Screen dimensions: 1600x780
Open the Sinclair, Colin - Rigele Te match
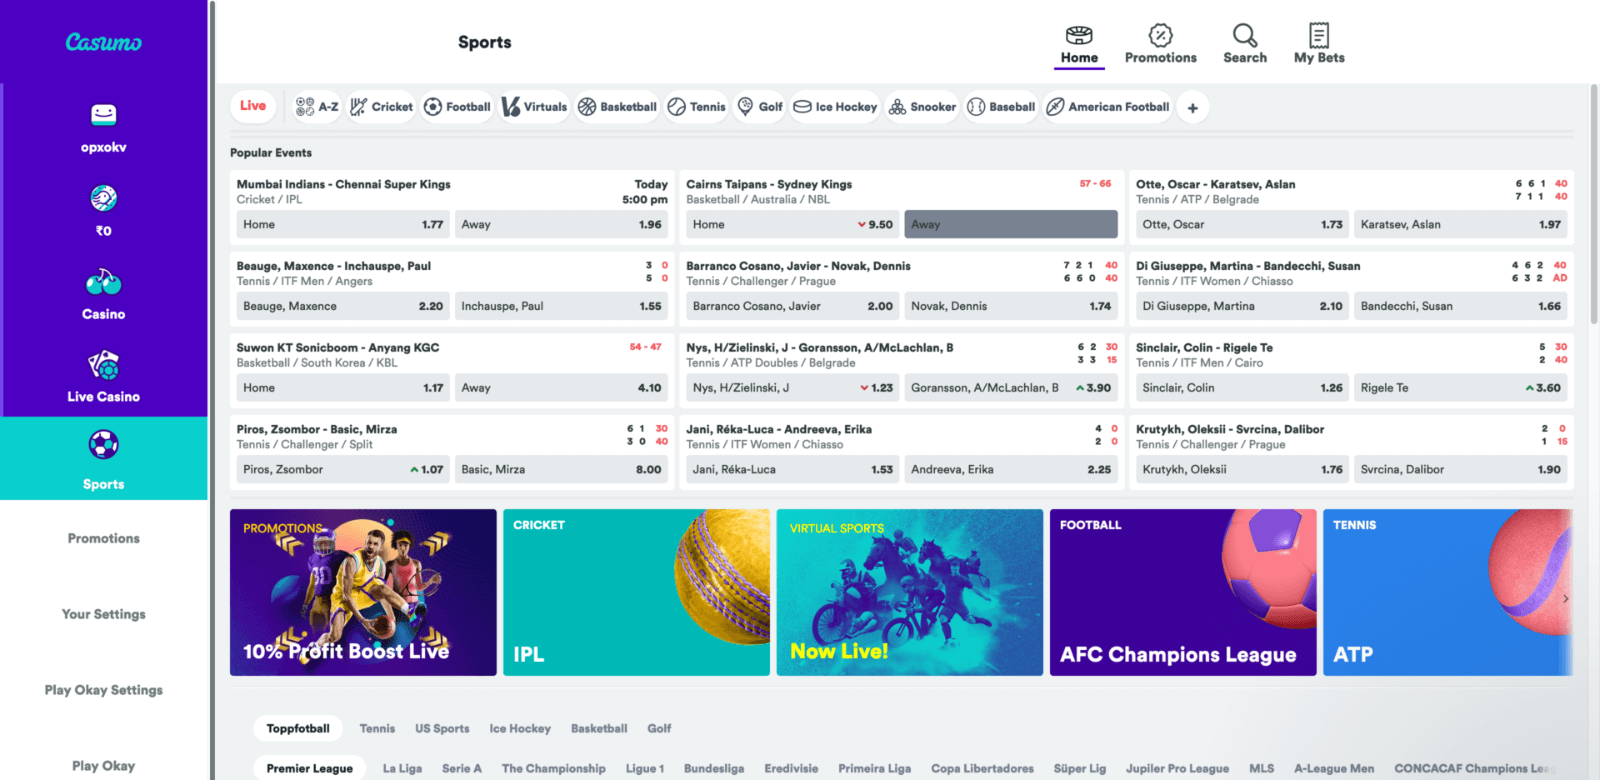point(1204,347)
